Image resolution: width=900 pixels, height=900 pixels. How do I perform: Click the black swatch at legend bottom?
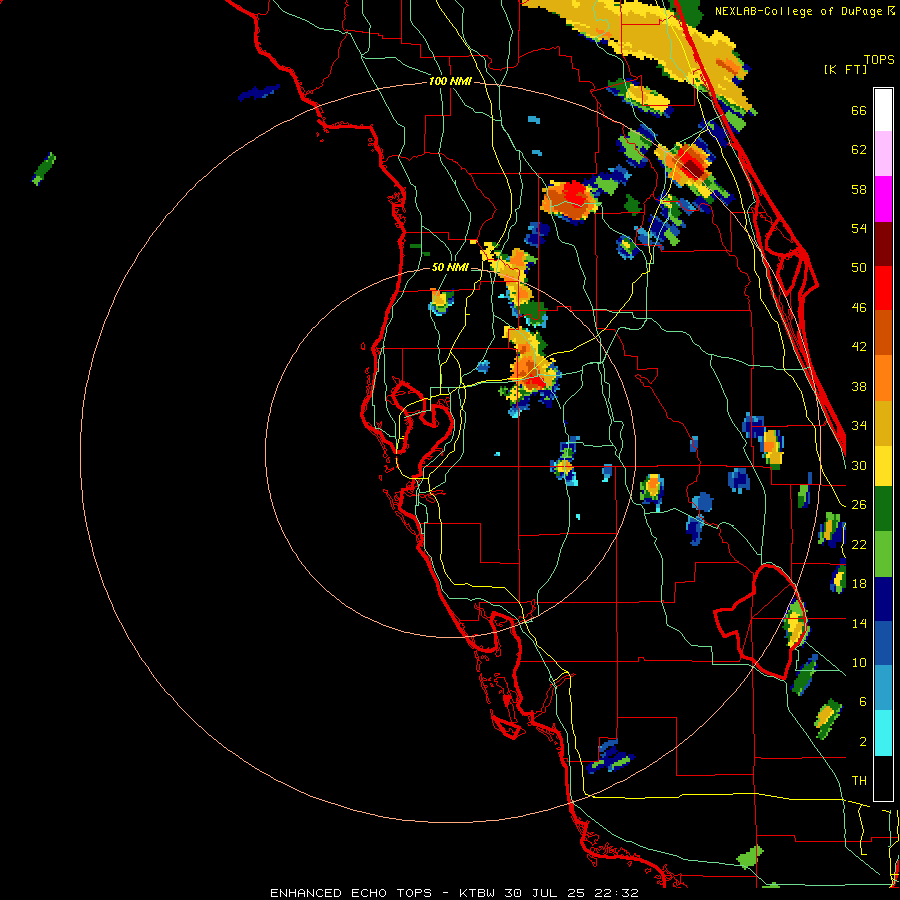click(883, 778)
